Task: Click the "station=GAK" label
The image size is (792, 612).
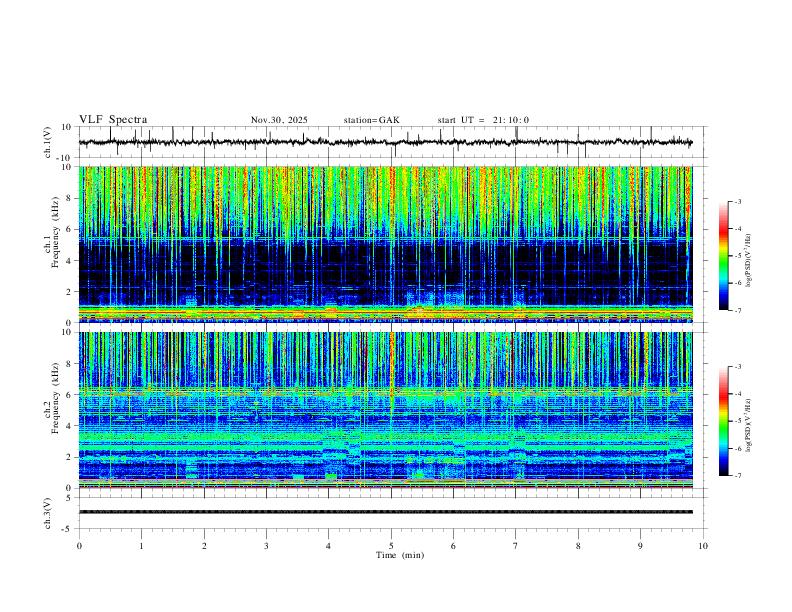Action: [371, 120]
